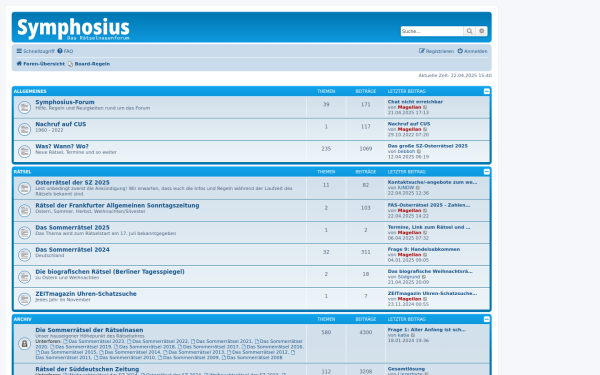The width and height of the screenshot is (600, 375).
Task: Click the search magnifier button
Action: 469,31
